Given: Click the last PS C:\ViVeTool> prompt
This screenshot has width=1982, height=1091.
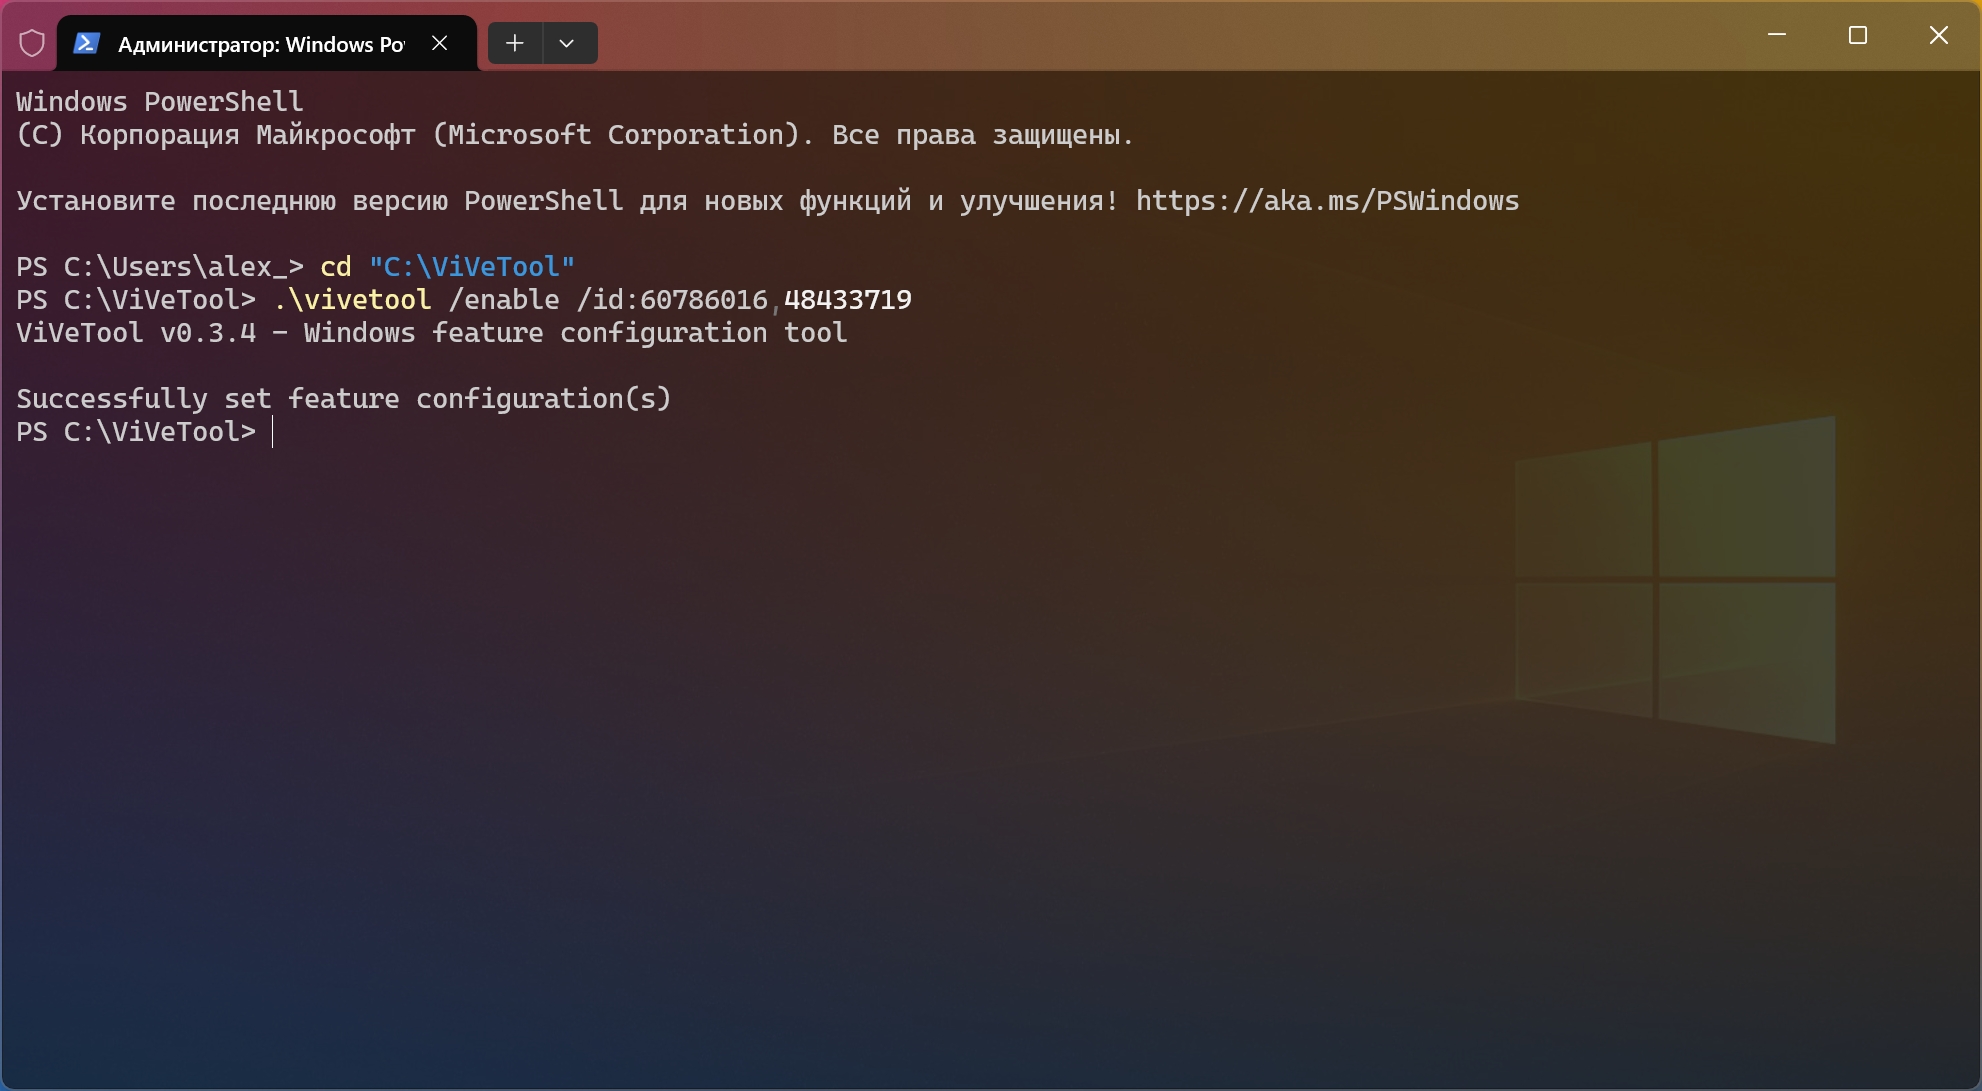Looking at the screenshot, I should click(136, 432).
